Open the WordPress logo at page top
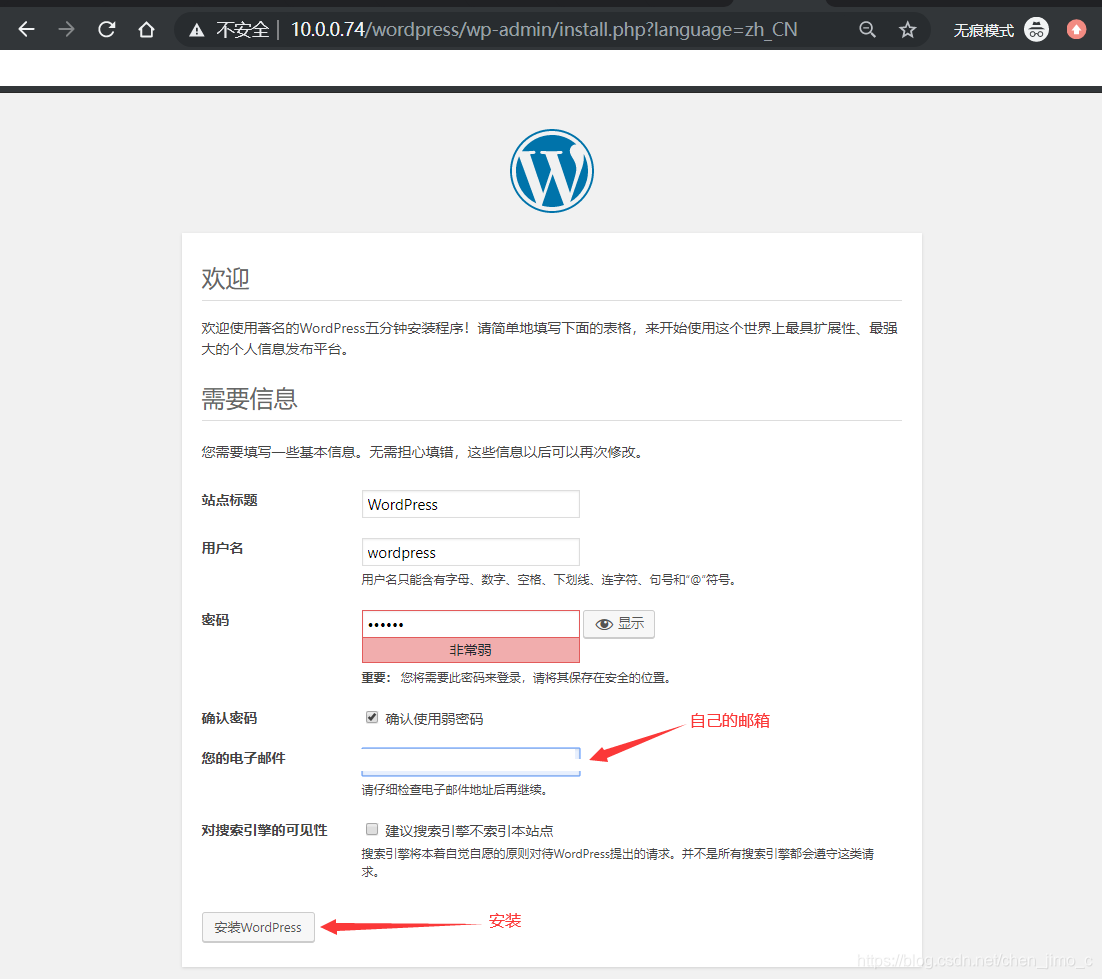Viewport: 1102px width, 979px height. tap(552, 171)
